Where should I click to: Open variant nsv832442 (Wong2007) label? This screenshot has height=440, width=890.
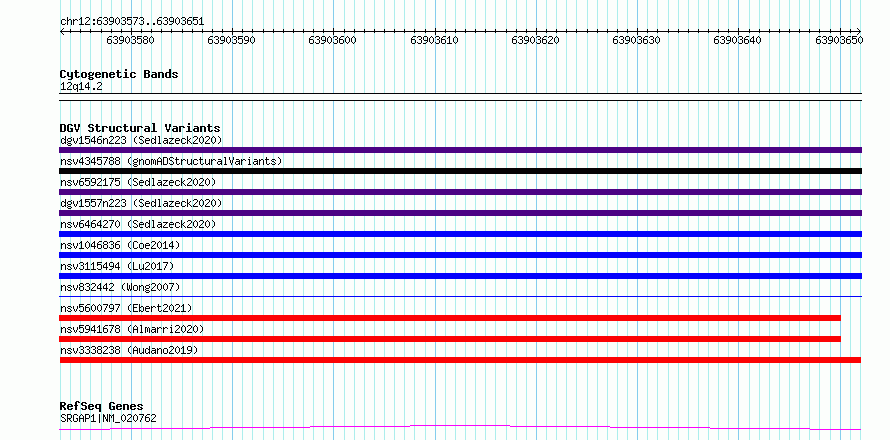120,287
